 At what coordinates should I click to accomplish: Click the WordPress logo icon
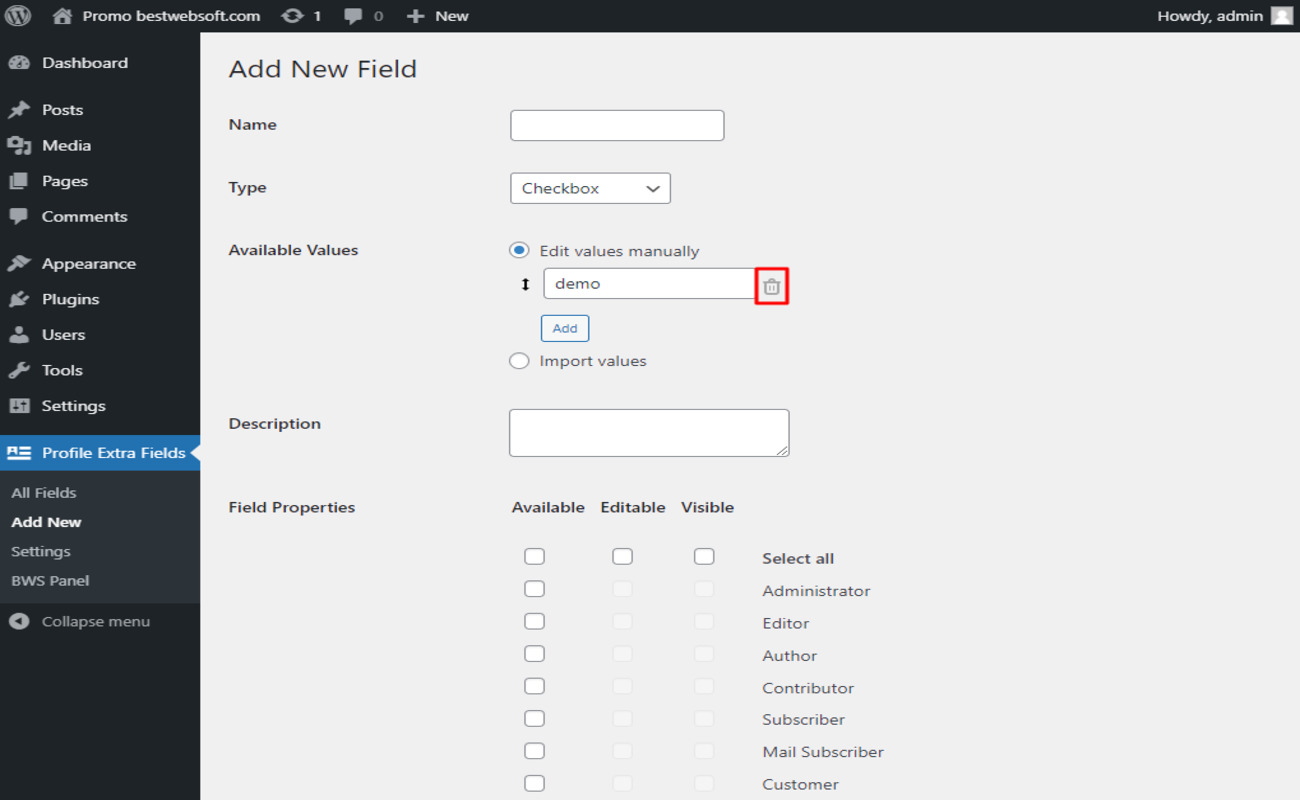click(18, 16)
